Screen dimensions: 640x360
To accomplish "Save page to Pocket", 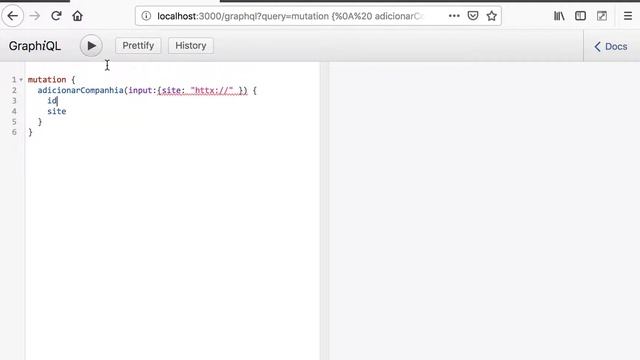I will click(473, 16).
